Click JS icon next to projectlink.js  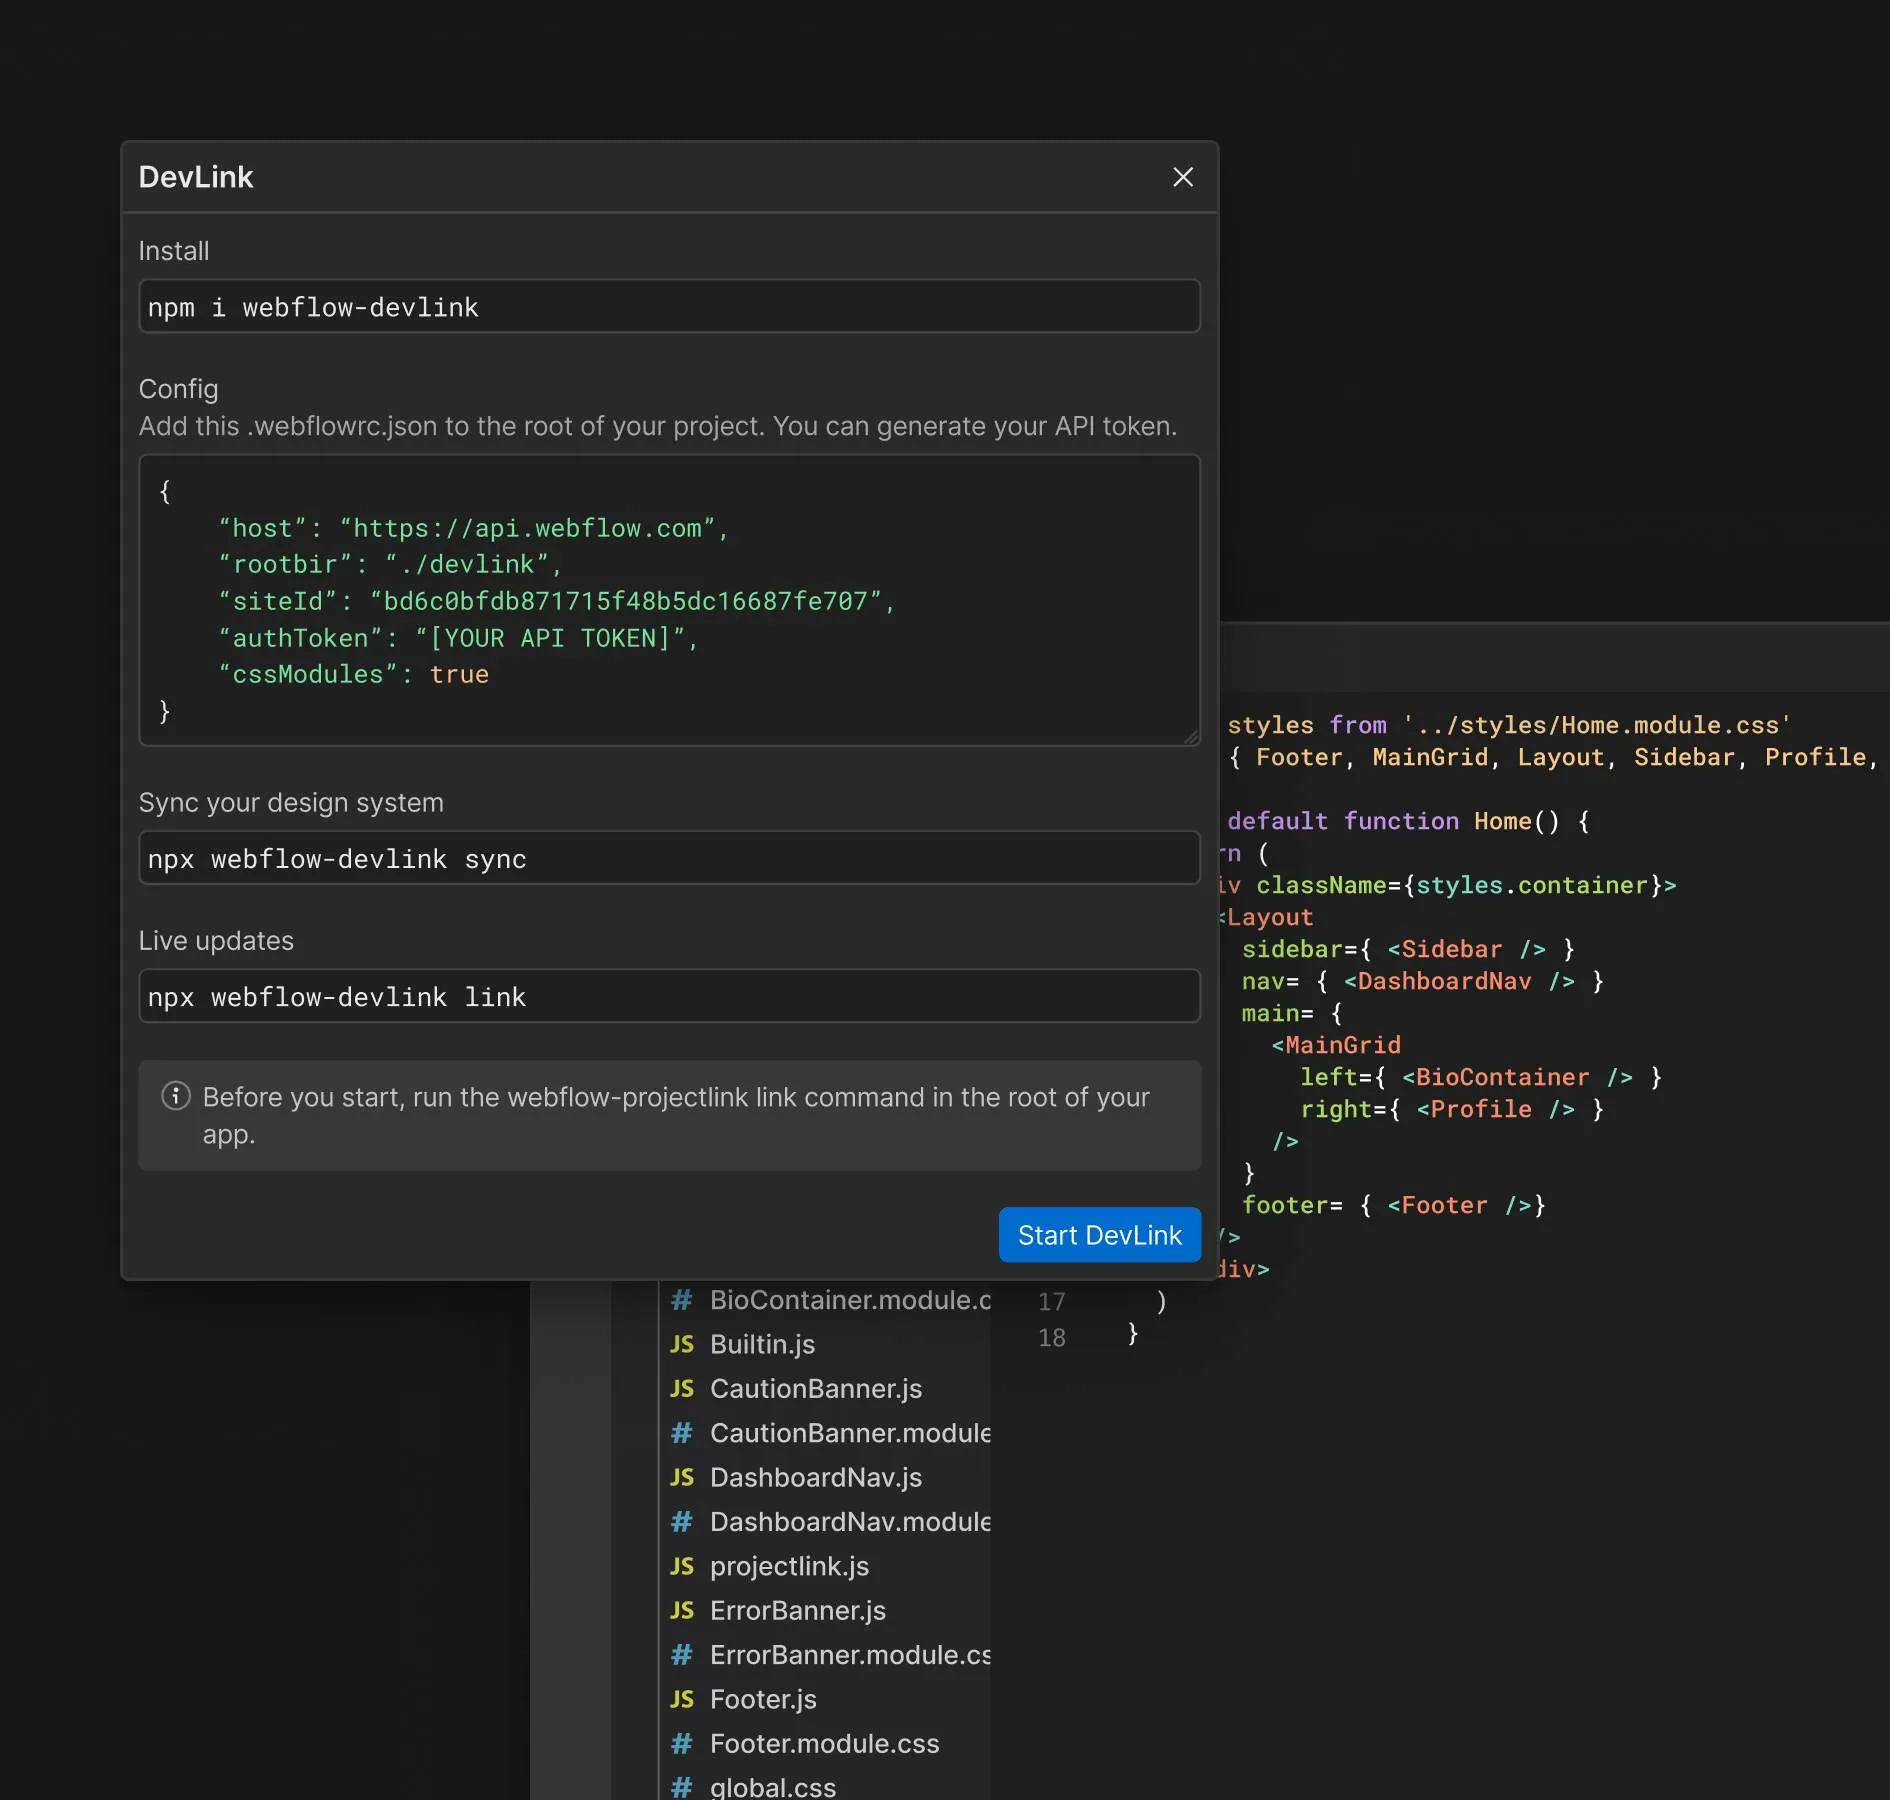[x=682, y=1566]
